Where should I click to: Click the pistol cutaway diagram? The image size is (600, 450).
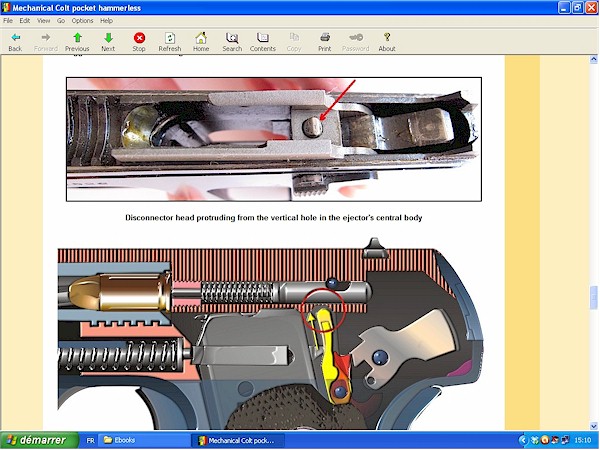coord(270,334)
